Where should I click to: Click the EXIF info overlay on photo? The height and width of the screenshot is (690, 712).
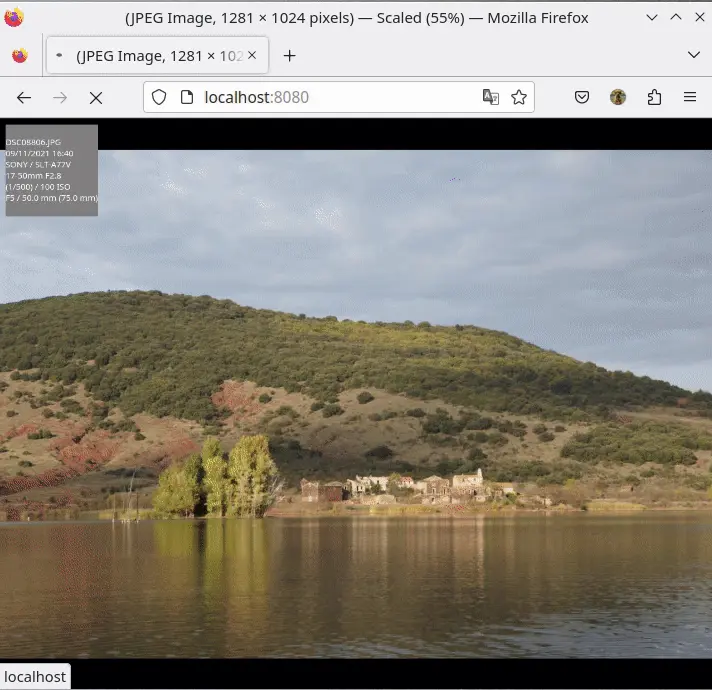tap(52, 170)
